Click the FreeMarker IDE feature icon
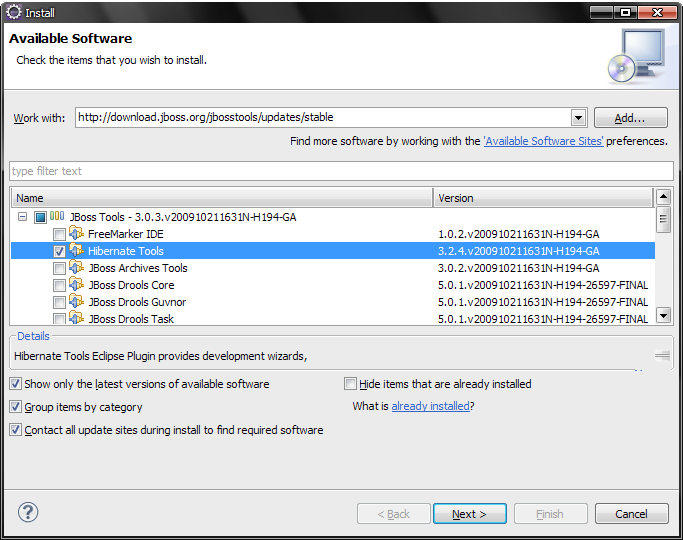Image resolution: width=683 pixels, height=540 pixels. point(77,233)
